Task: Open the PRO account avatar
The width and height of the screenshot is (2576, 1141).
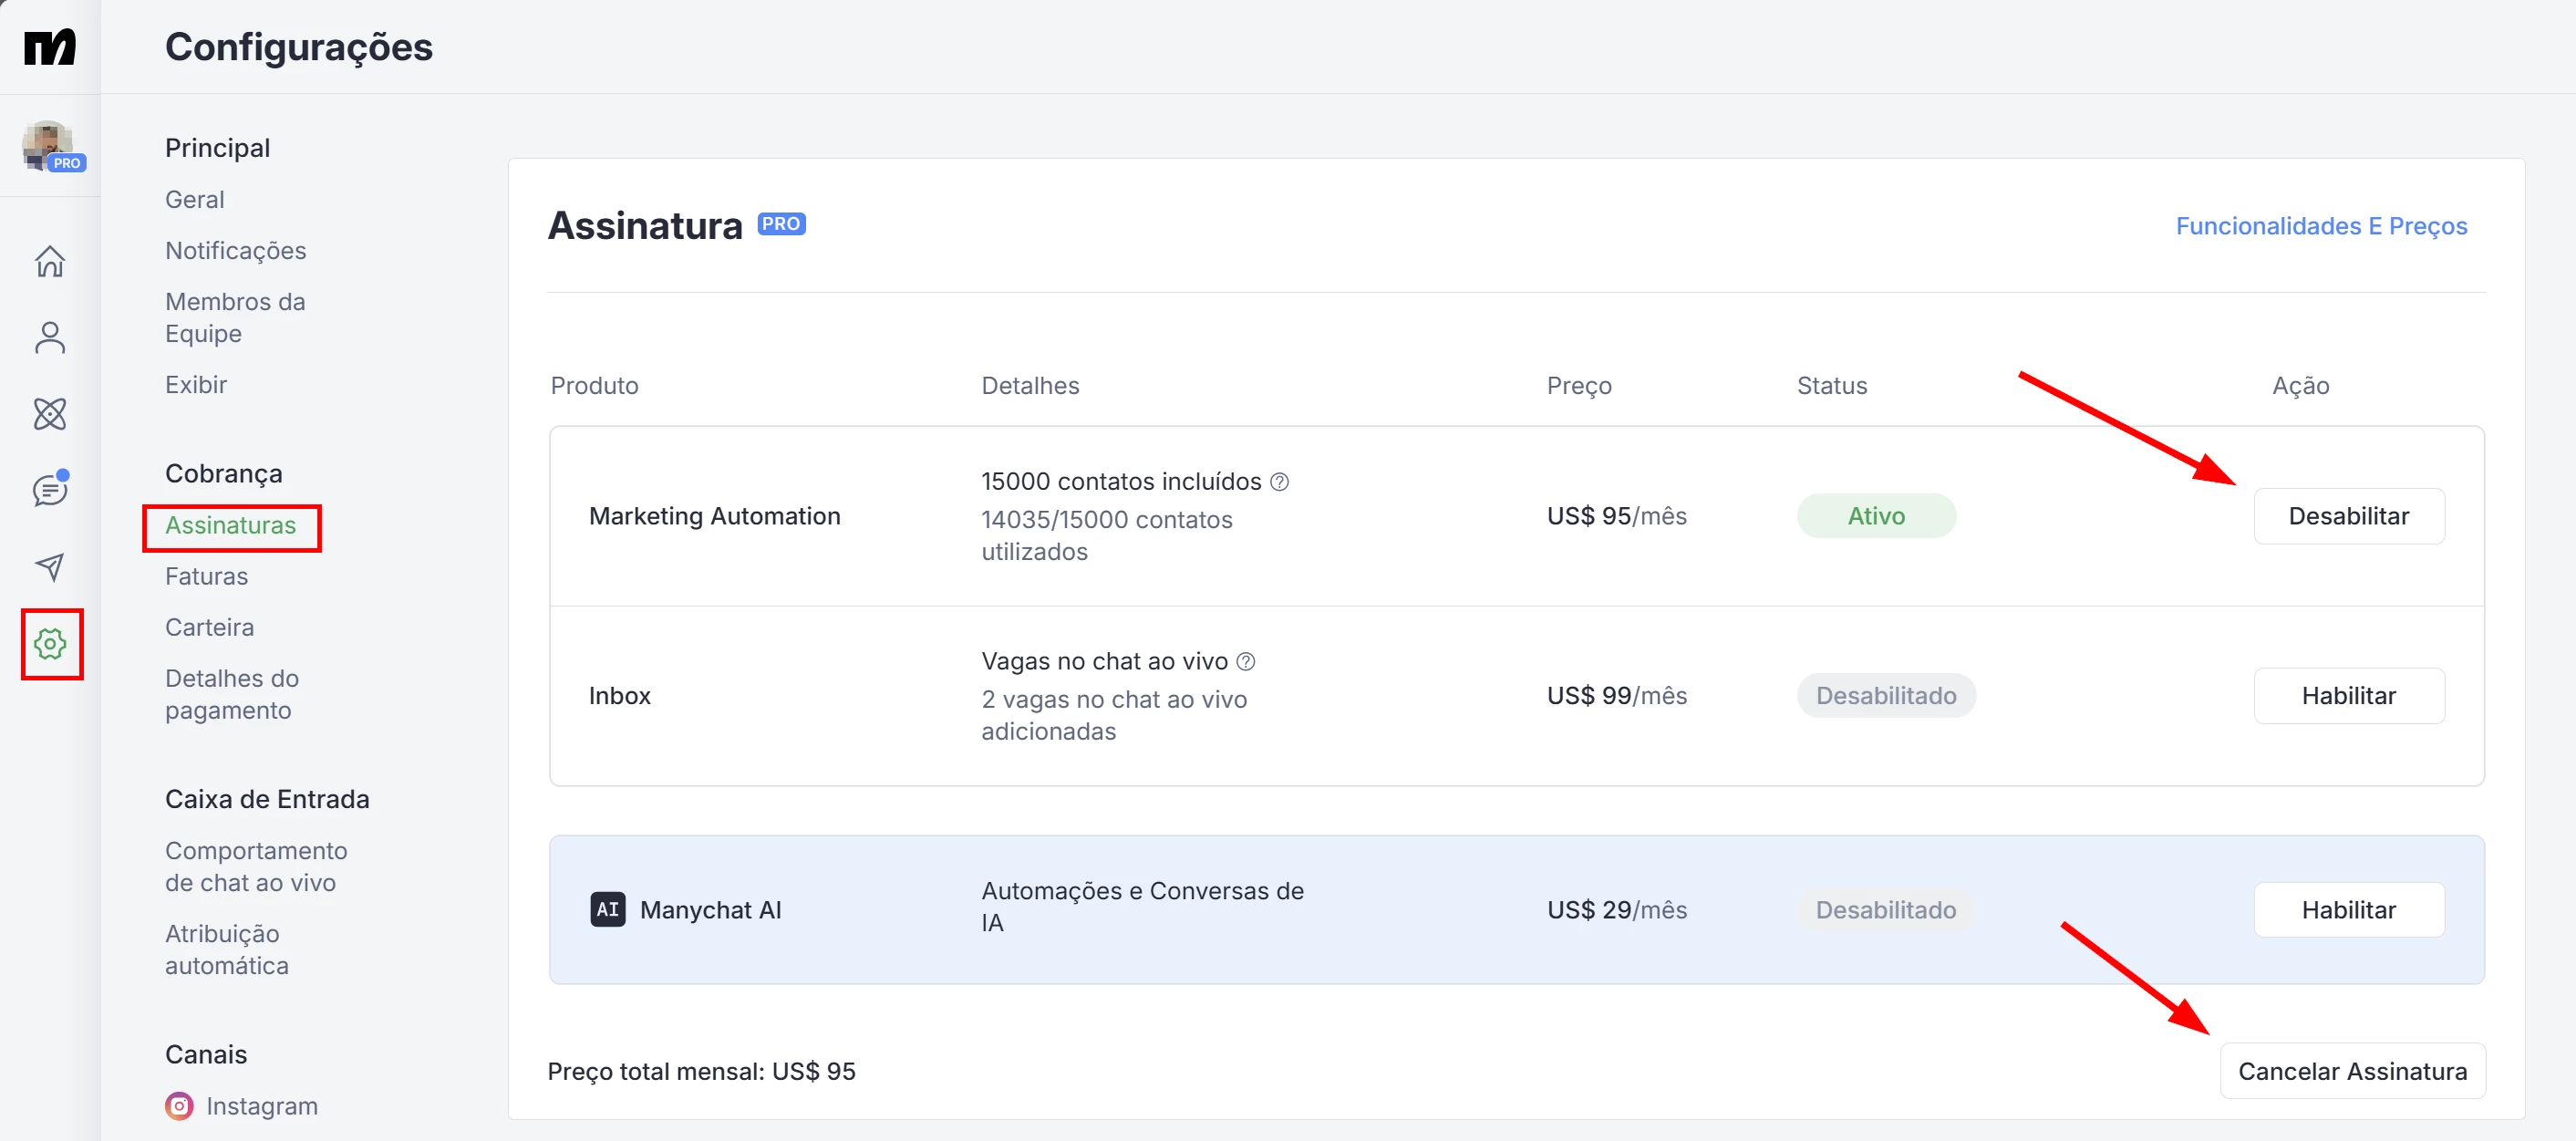Action: 50,146
